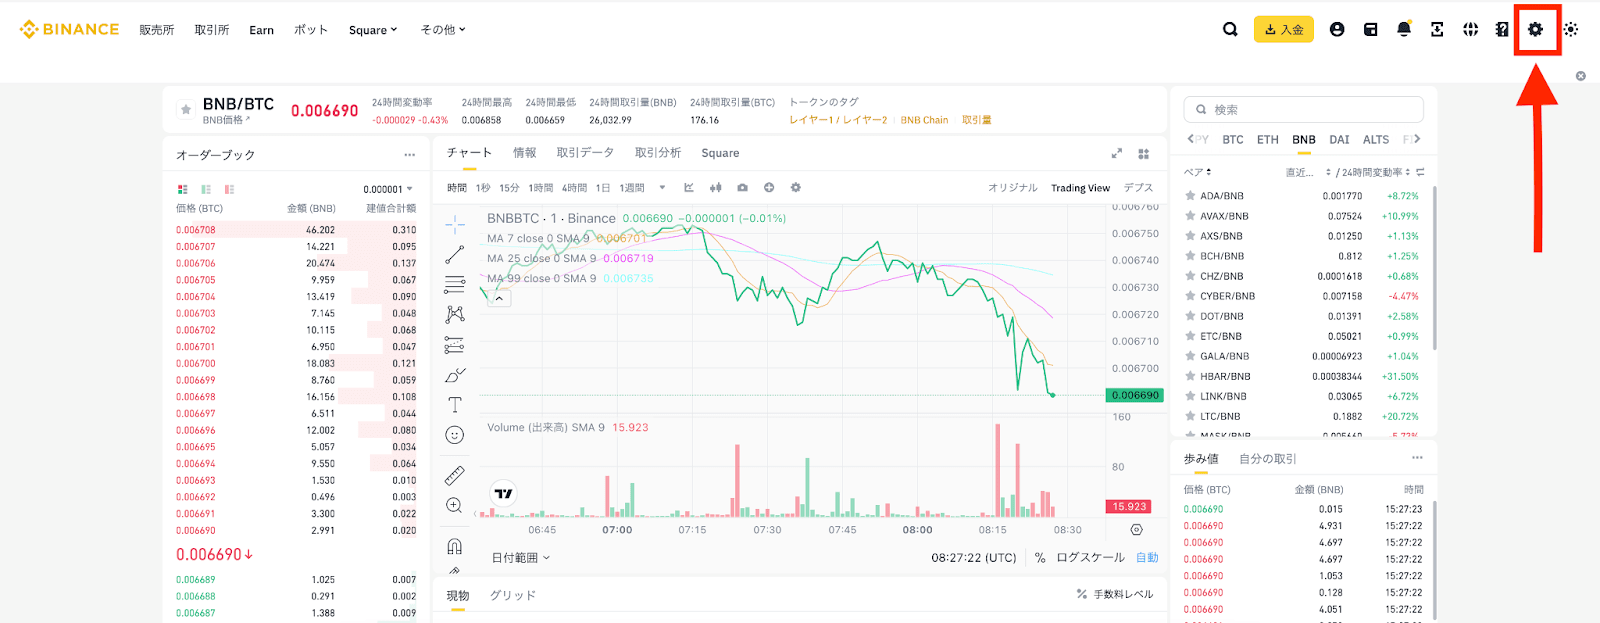The height and width of the screenshot is (623, 1600).
Task: Expand the Square menu in top navigation
Action: click(x=373, y=30)
